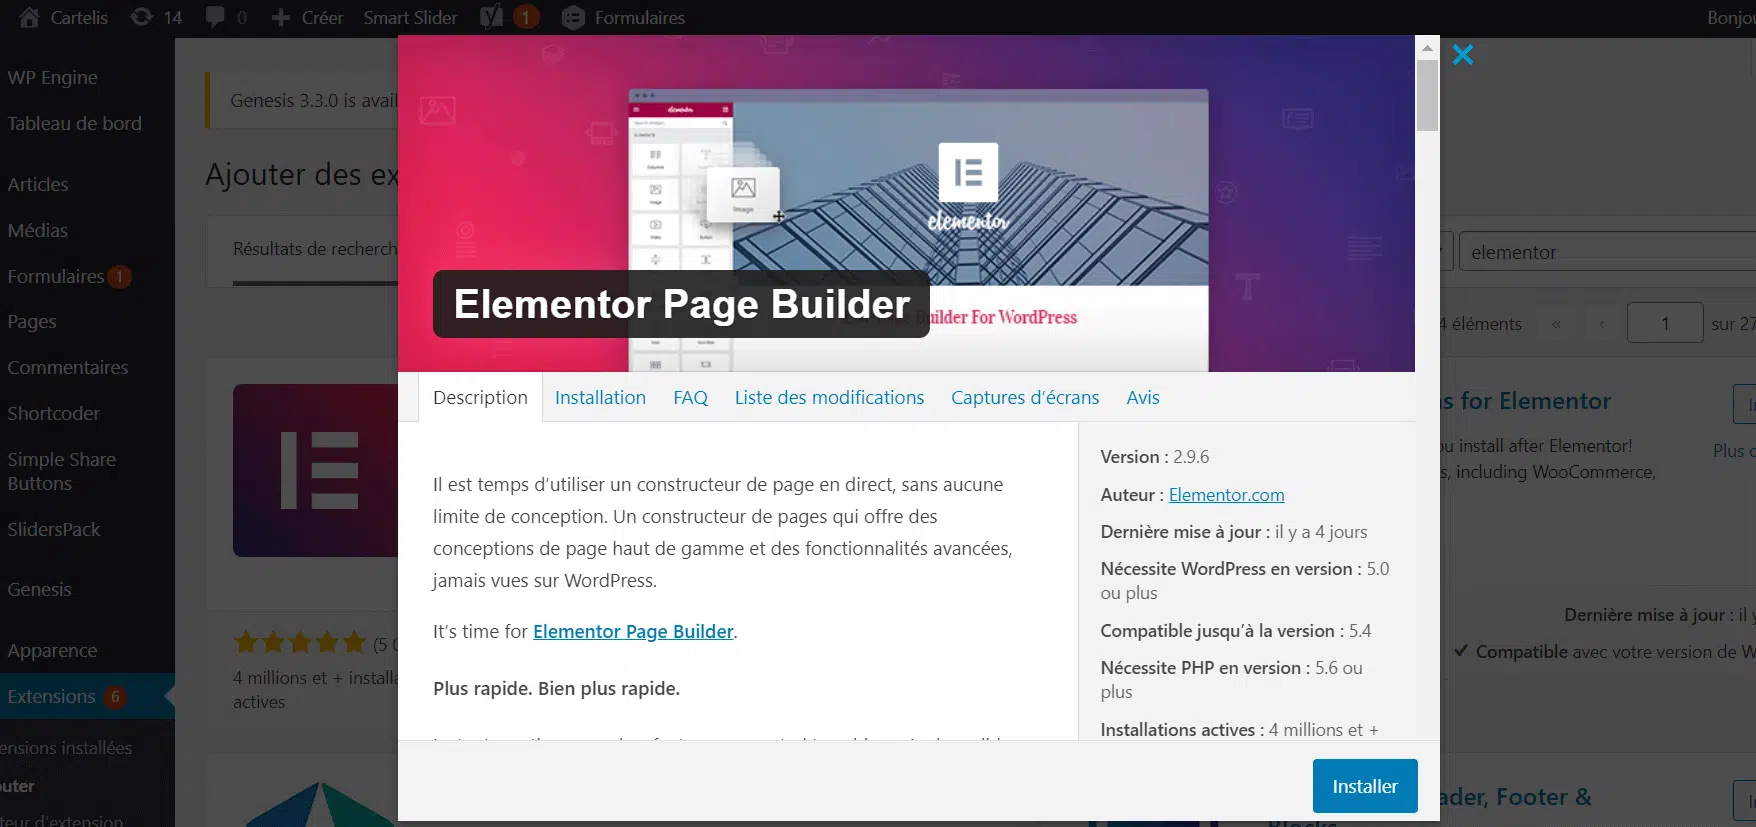Open the Avis reviews tab
The image size is (1756, 827).
pyautogui.click(x=1142, y=397)
